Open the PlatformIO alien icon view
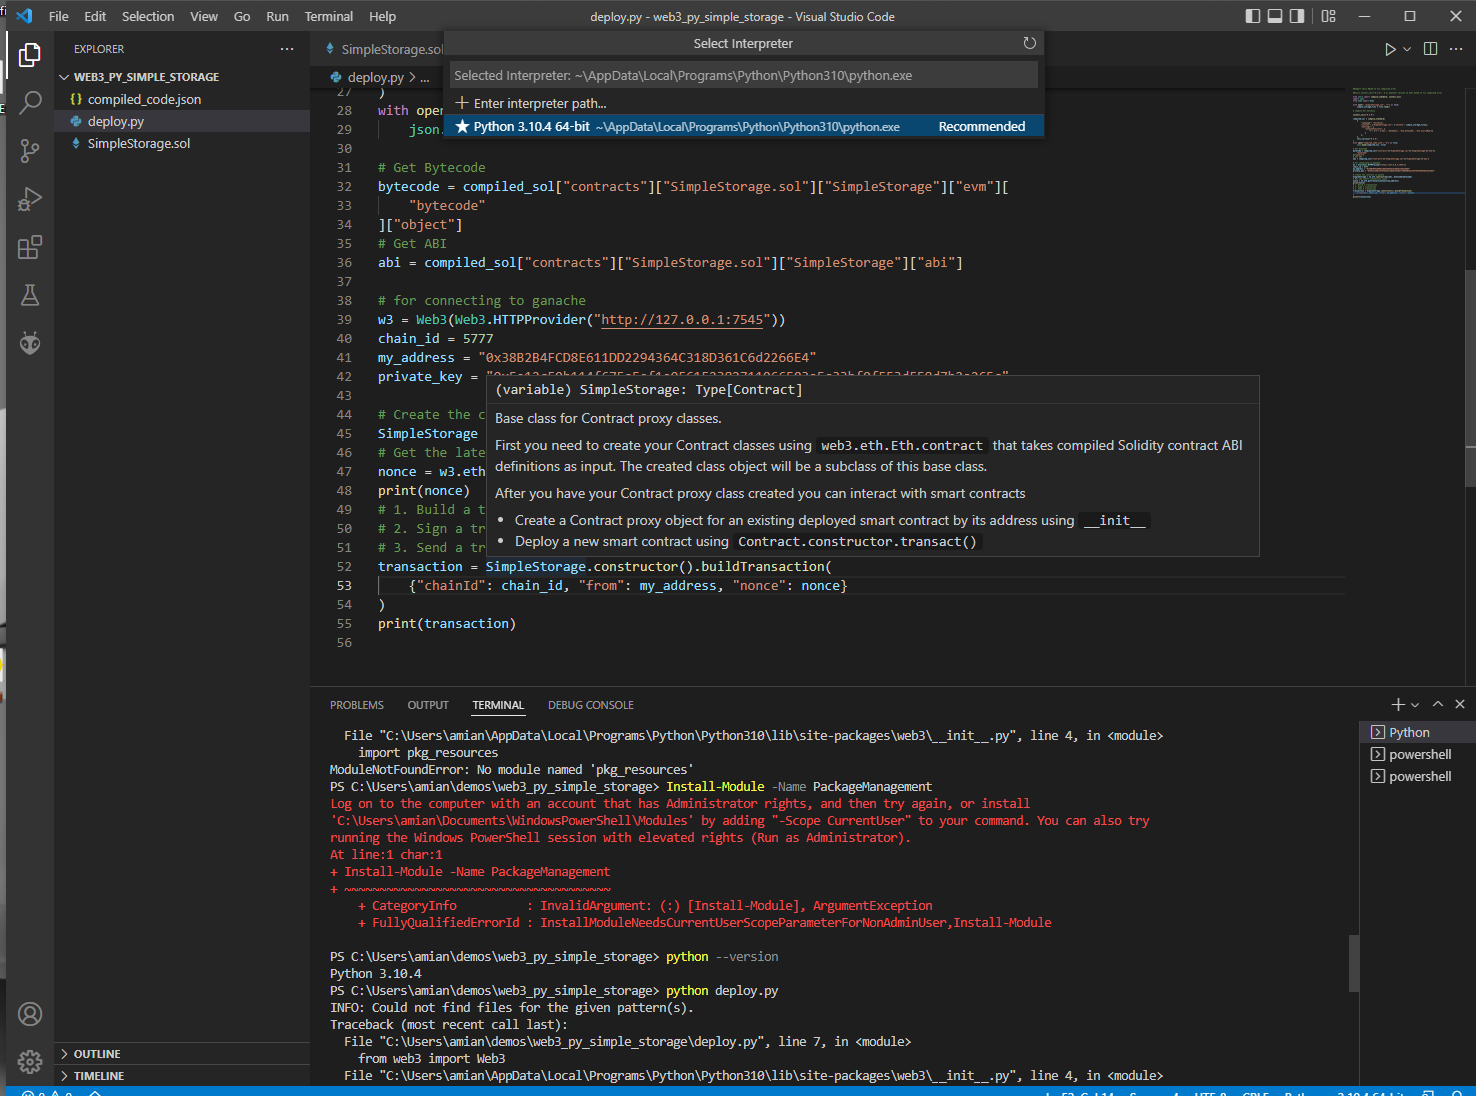Viewport: 1476px width, 1096px height. pyautogui.click(x=30, y=343)
